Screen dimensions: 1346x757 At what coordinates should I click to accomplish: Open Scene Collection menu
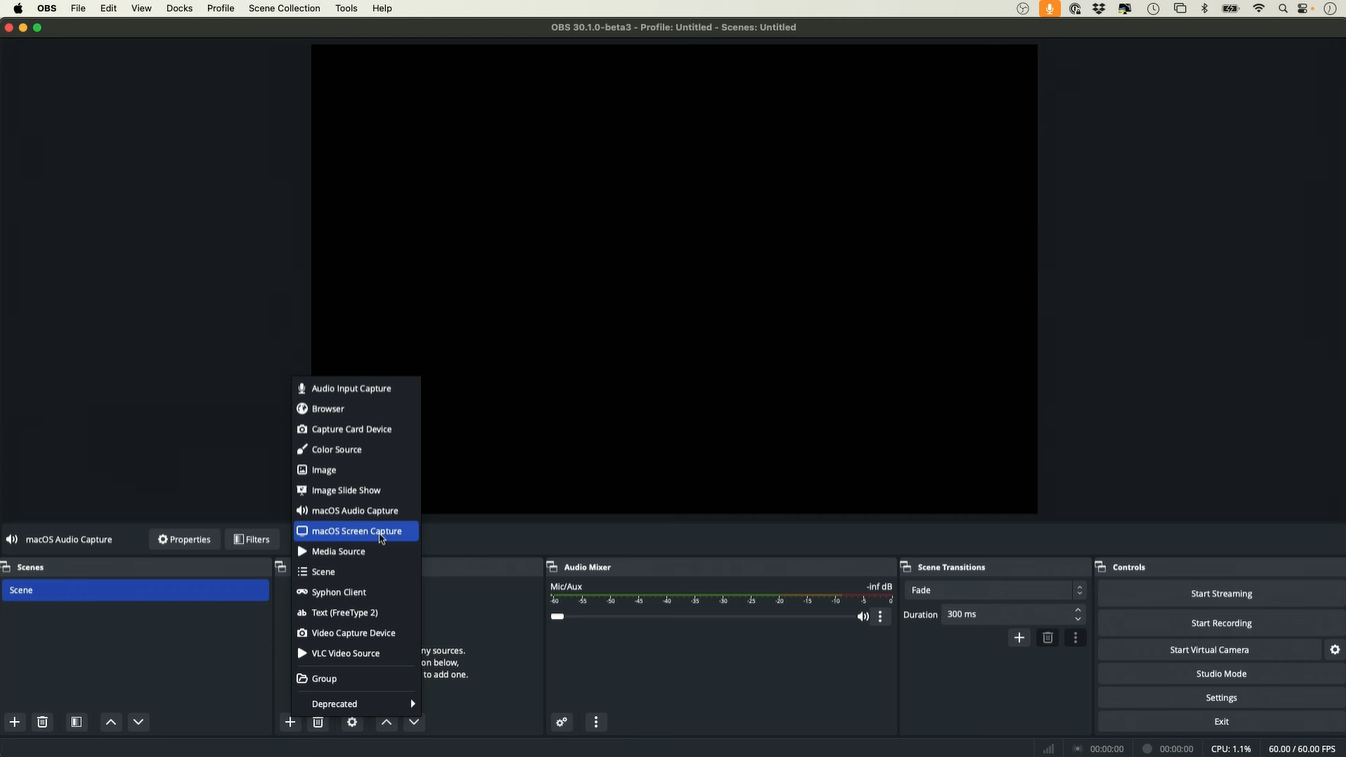(284, 8)
